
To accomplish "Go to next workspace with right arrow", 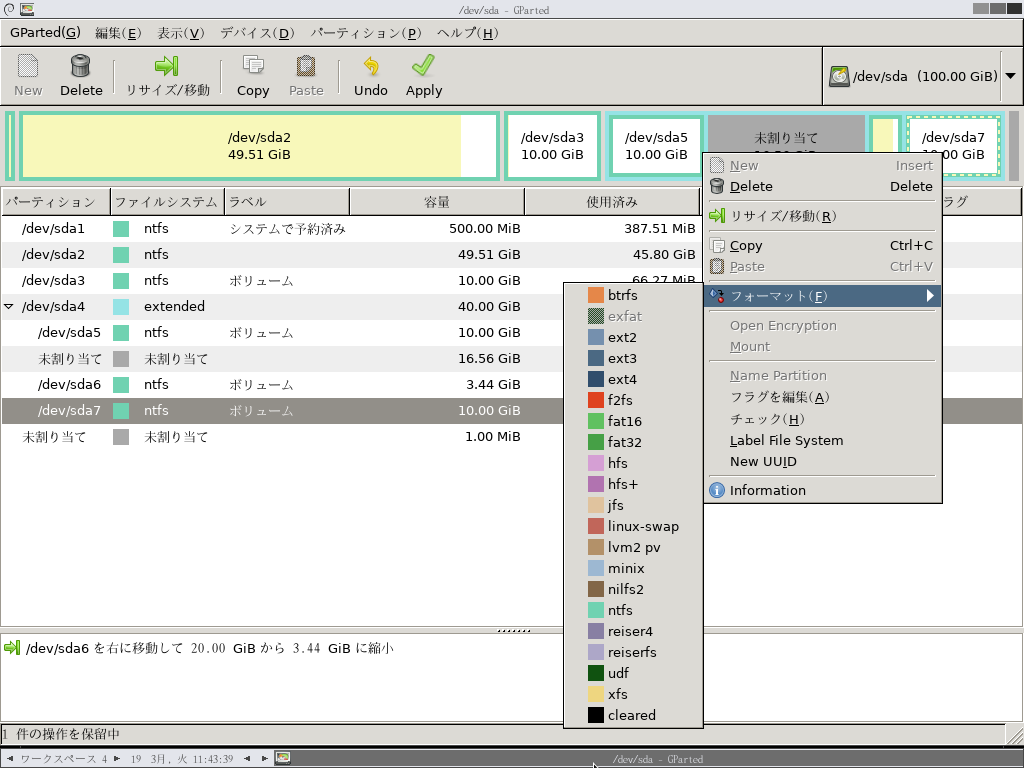I will pyautogui.click(x=117, y=758).
